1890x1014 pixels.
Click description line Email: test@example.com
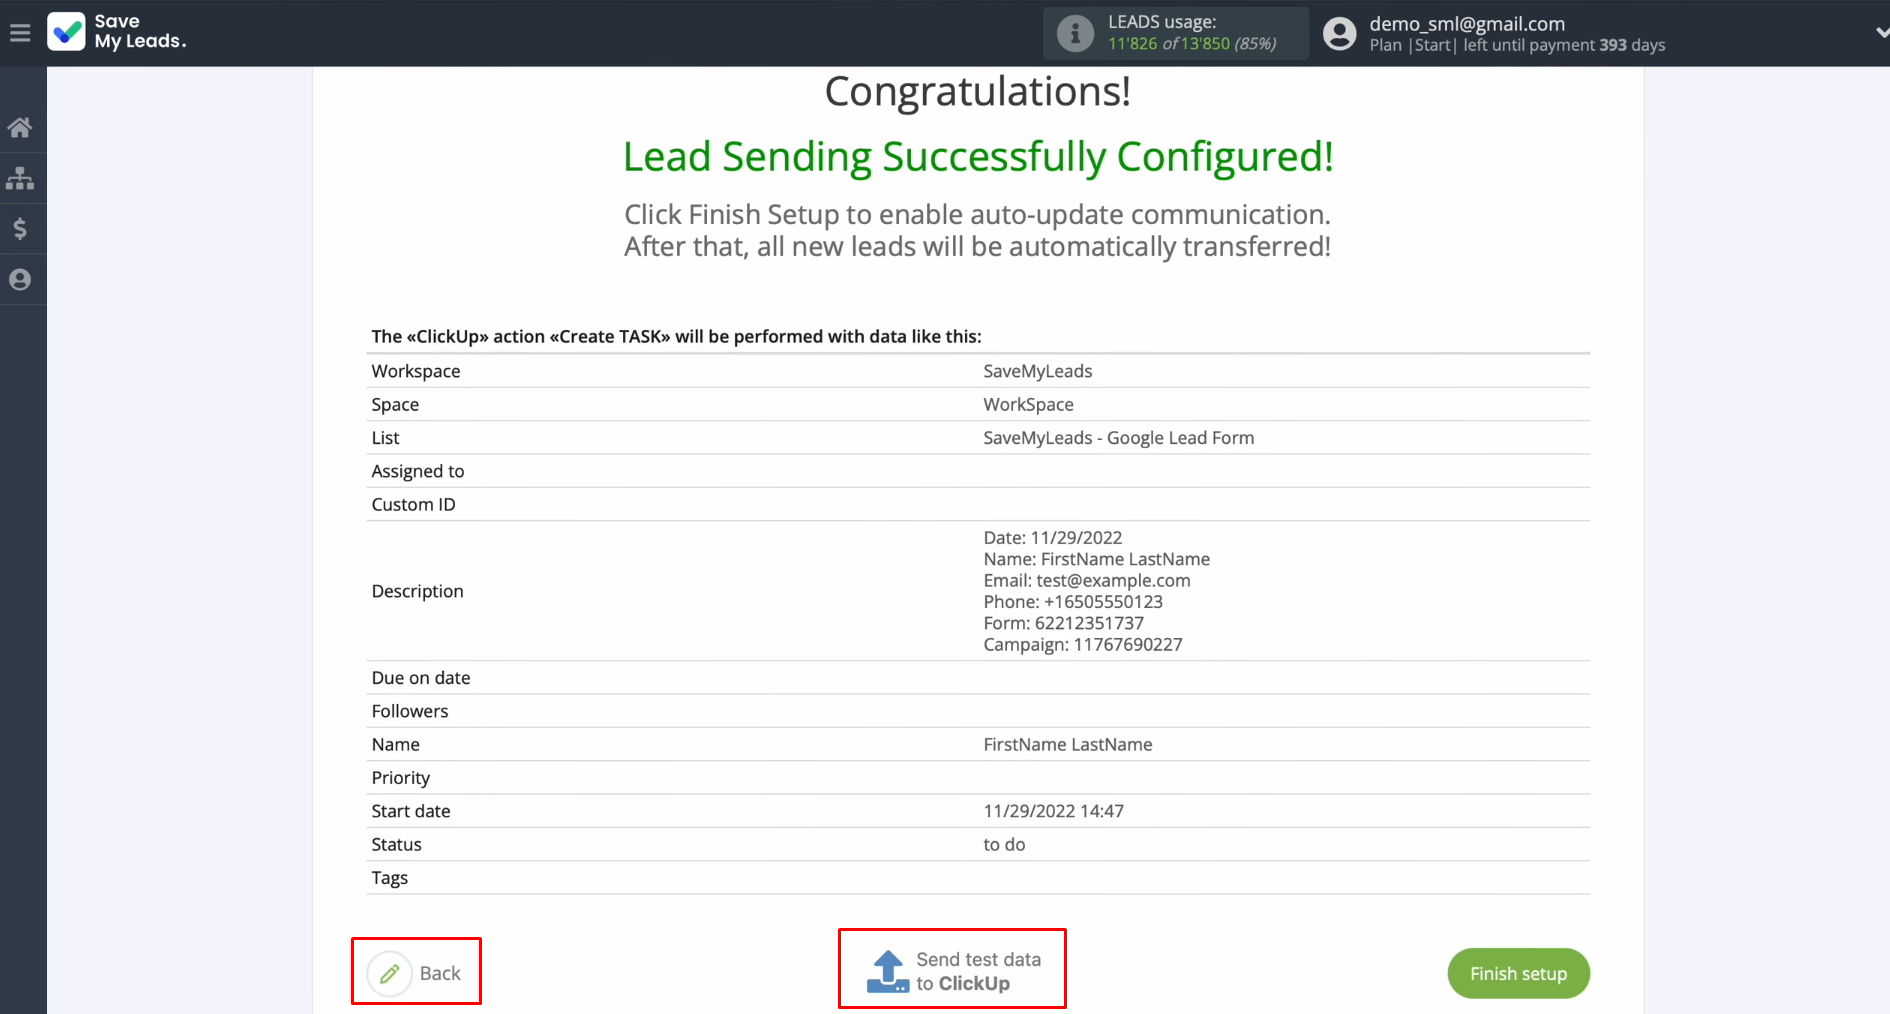pyautogui.click(x=1086, y=580)
